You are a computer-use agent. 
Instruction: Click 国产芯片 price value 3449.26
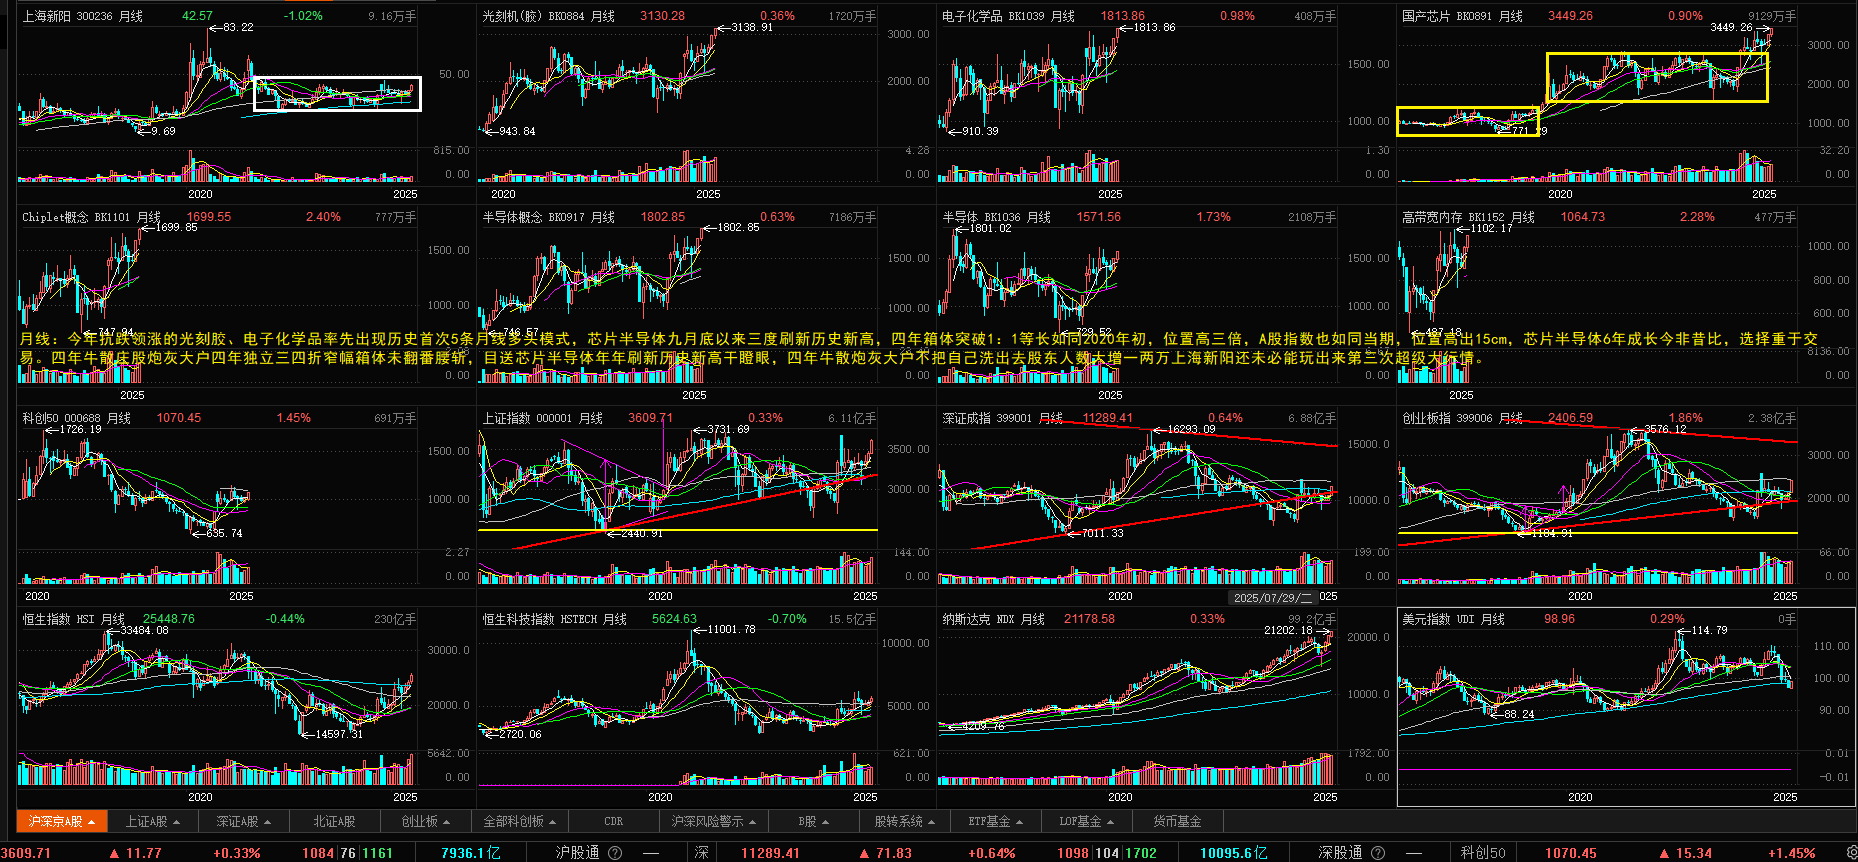point(1570,16)
